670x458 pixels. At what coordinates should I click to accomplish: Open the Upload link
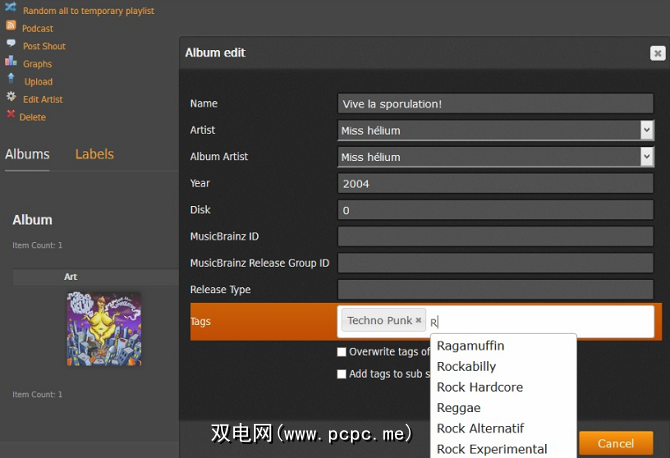[x=38, y=82]
